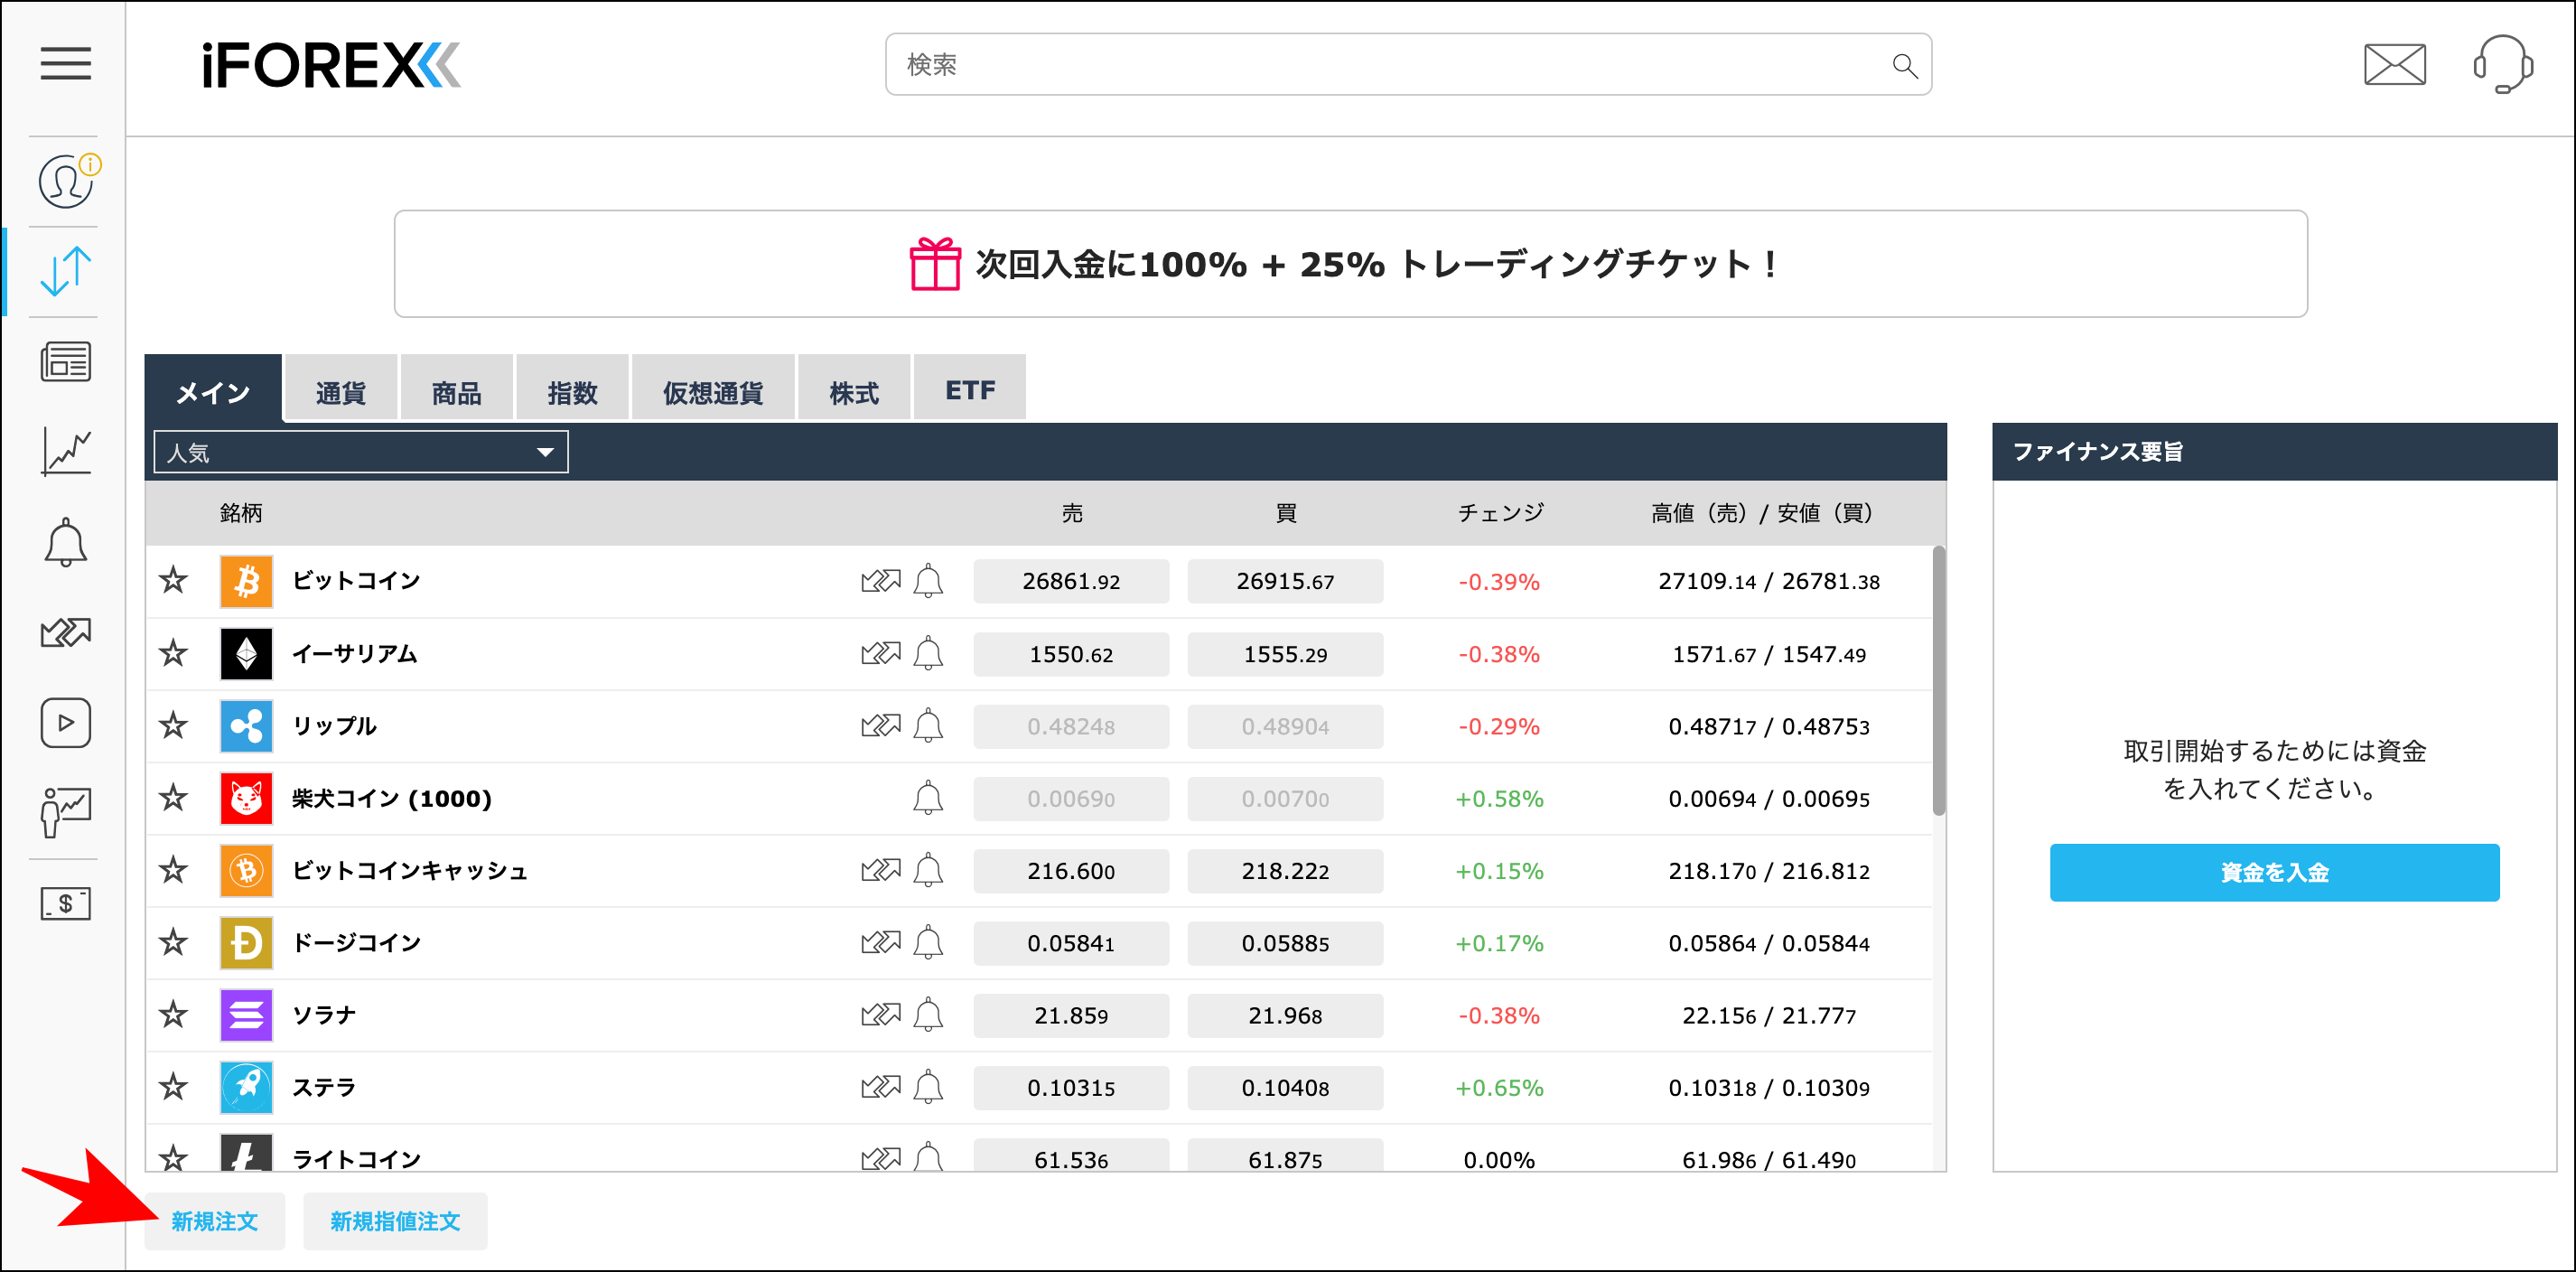2576x1272 pixels.
Task: Click the 資金を入金 deposit button
Action: click(2273, 872)
